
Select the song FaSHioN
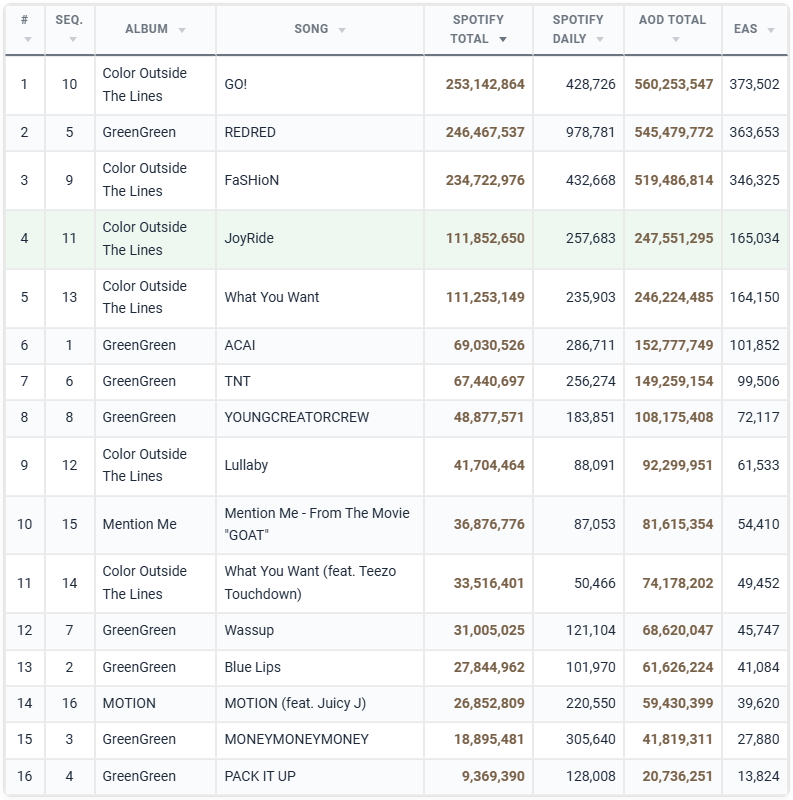point(252,180)
